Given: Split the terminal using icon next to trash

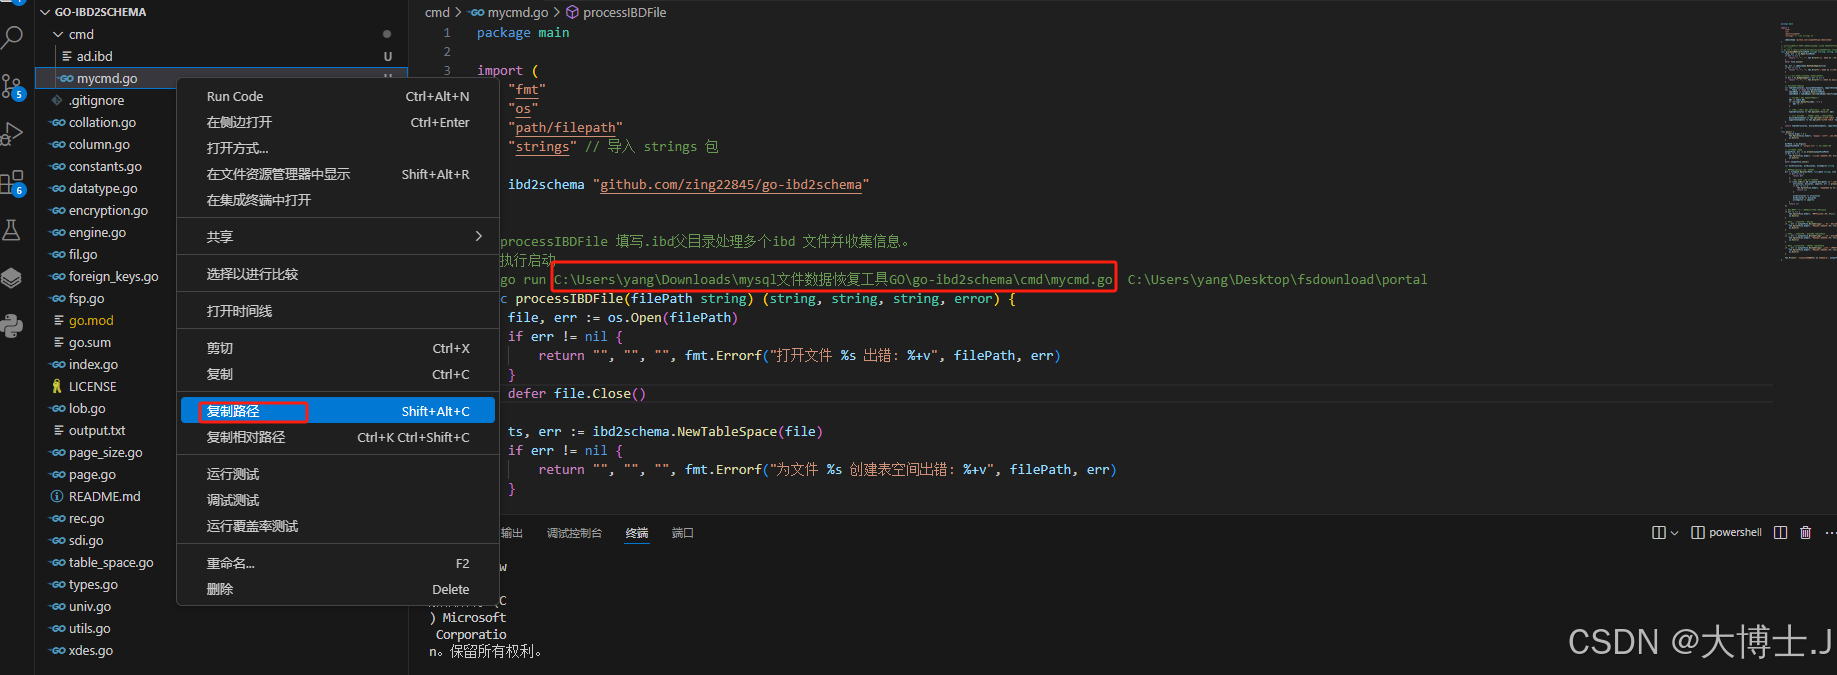Looking at the screenshot, I should pos(1780,532).
